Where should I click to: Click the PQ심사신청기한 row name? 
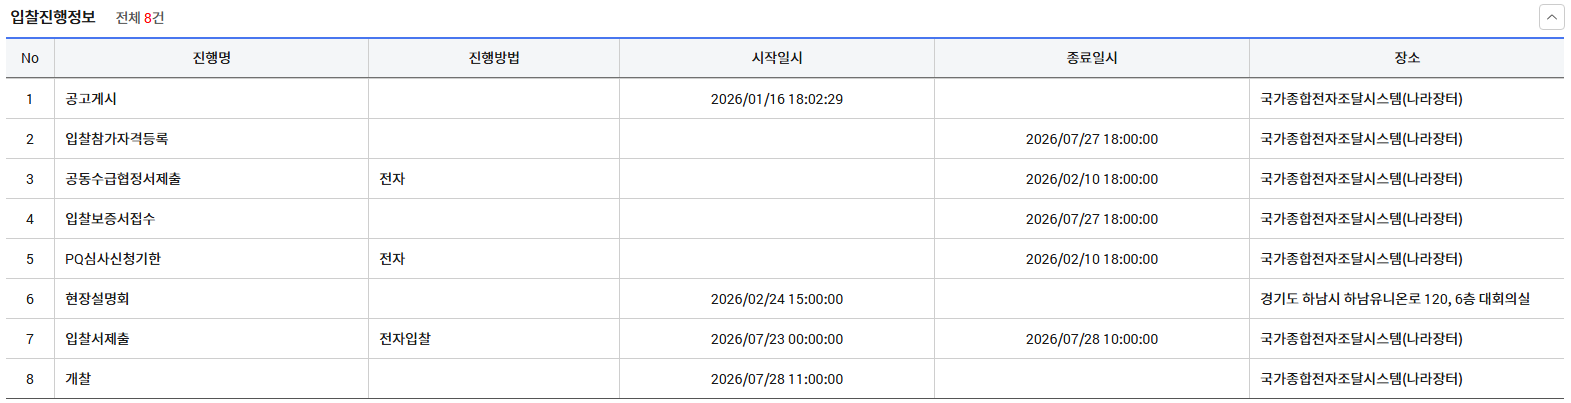click(x=113, y=259)
